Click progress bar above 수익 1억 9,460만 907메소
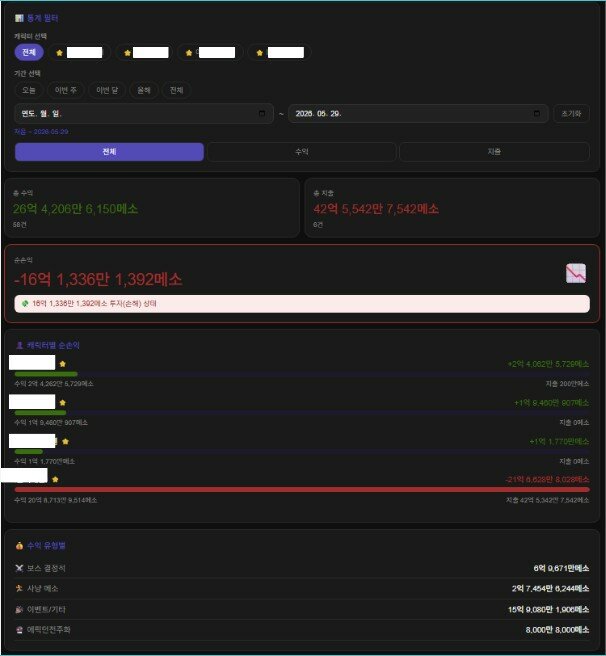 click(302, 413)
